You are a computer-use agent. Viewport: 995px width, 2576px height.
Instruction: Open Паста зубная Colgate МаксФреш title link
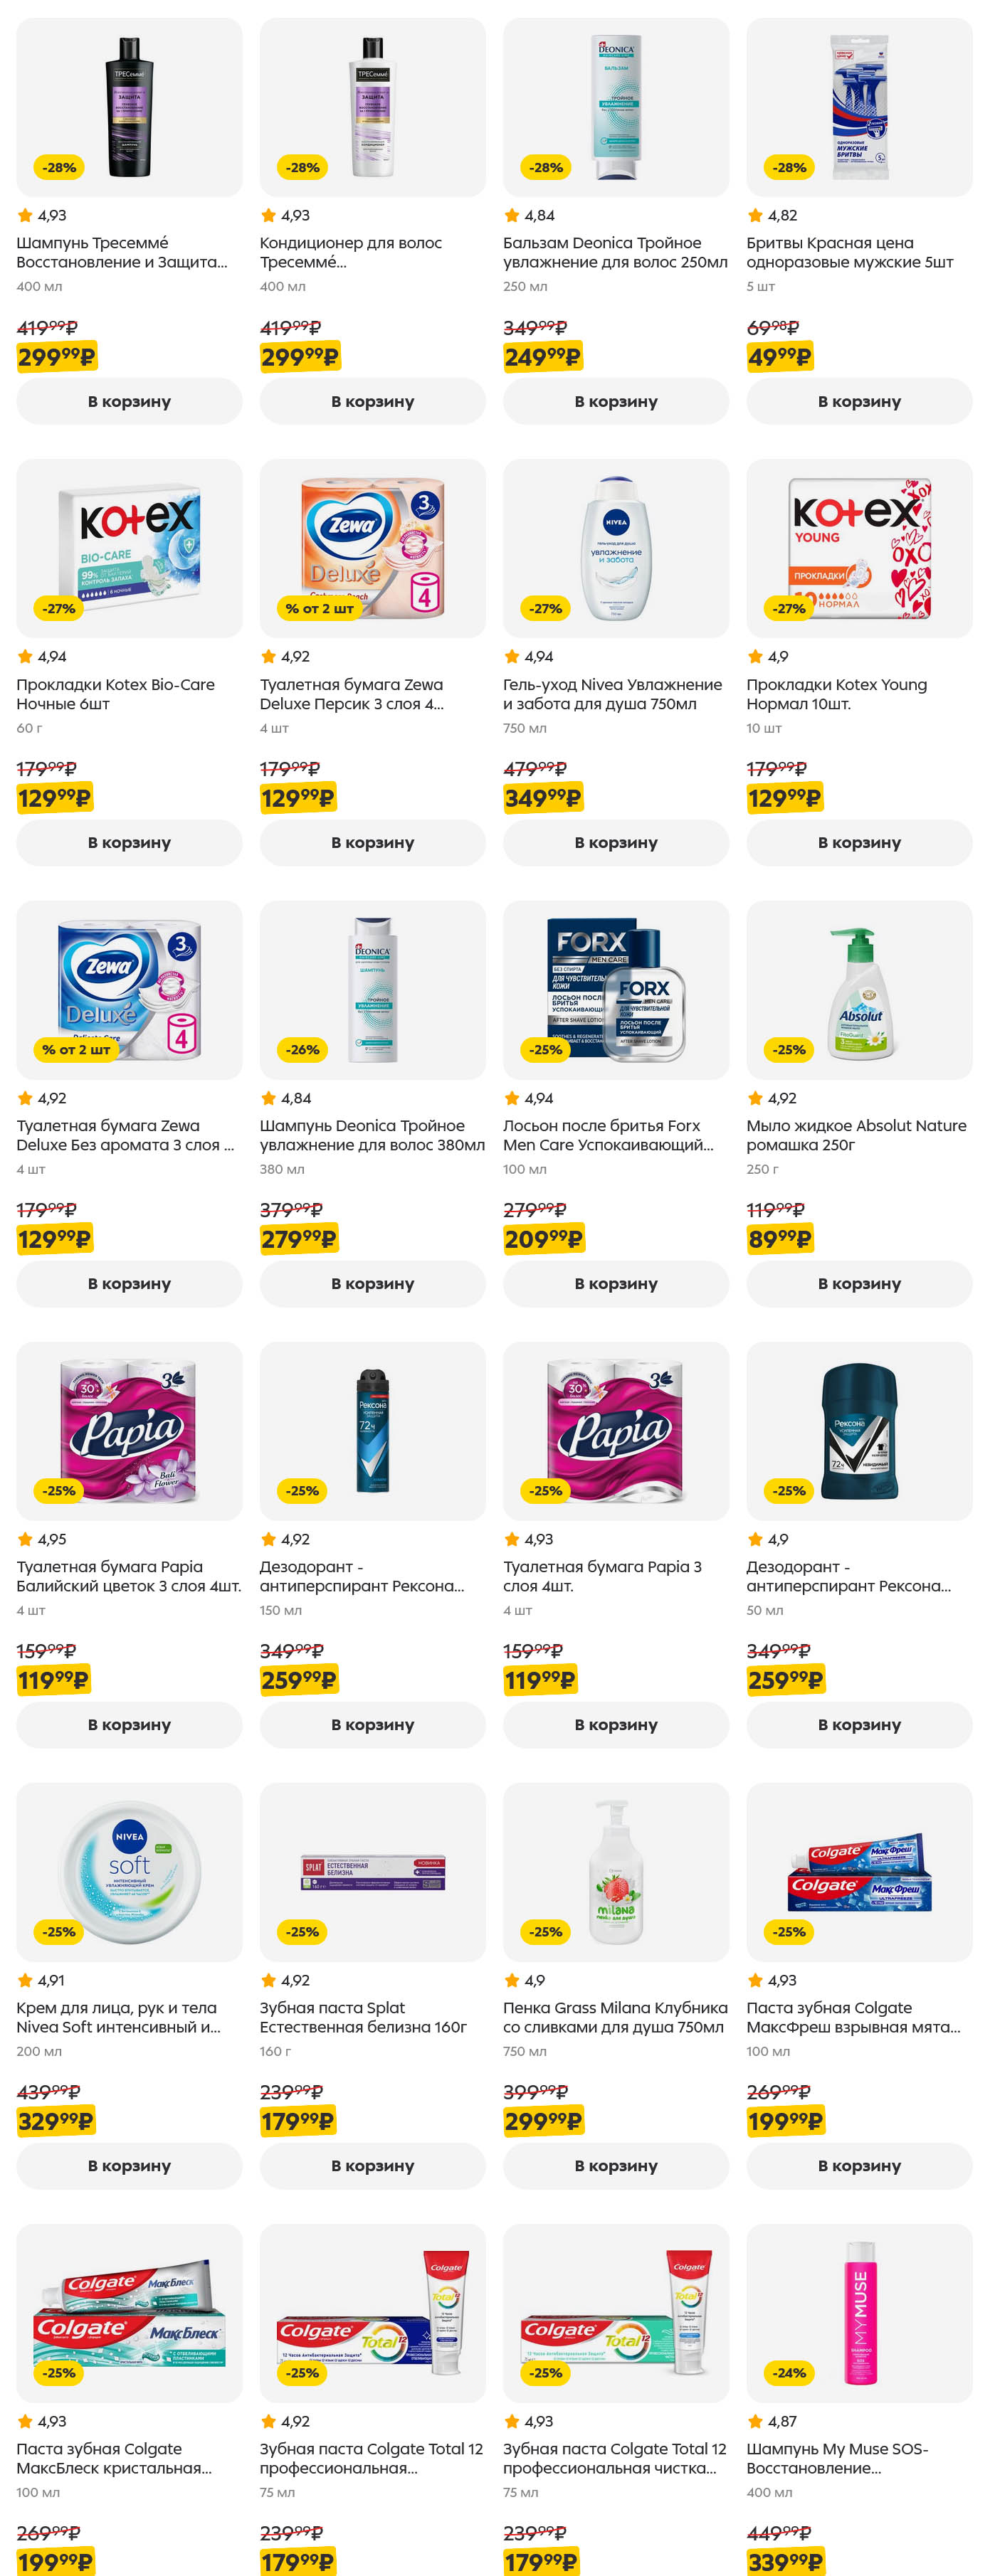click(852, 2017)
